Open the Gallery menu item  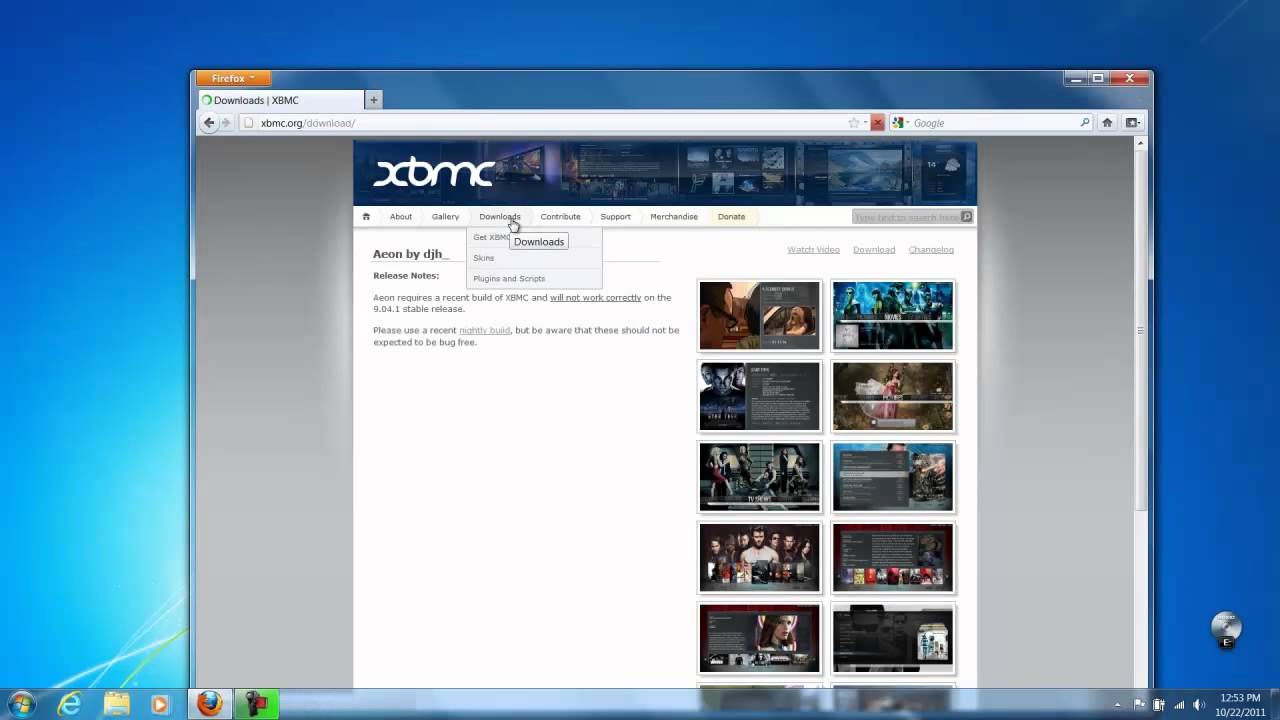(445, 217)
